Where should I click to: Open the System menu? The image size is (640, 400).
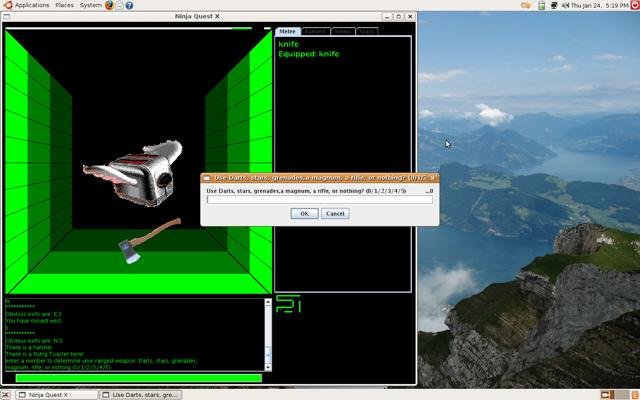coord(91,5)
